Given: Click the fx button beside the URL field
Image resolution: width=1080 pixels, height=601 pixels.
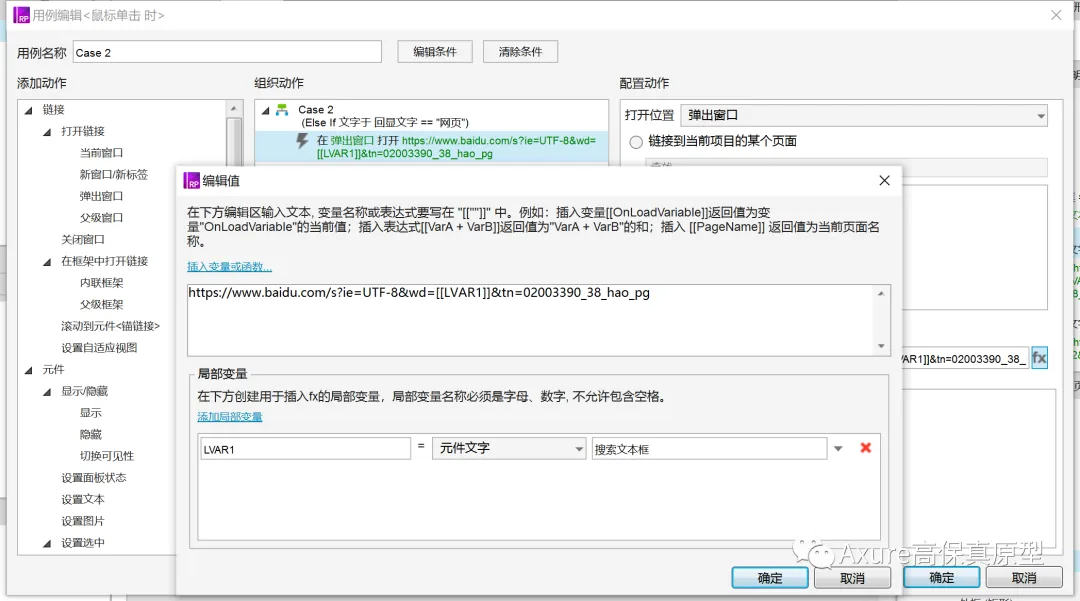Looking at the screenshot, I should tap(1039, 358).
